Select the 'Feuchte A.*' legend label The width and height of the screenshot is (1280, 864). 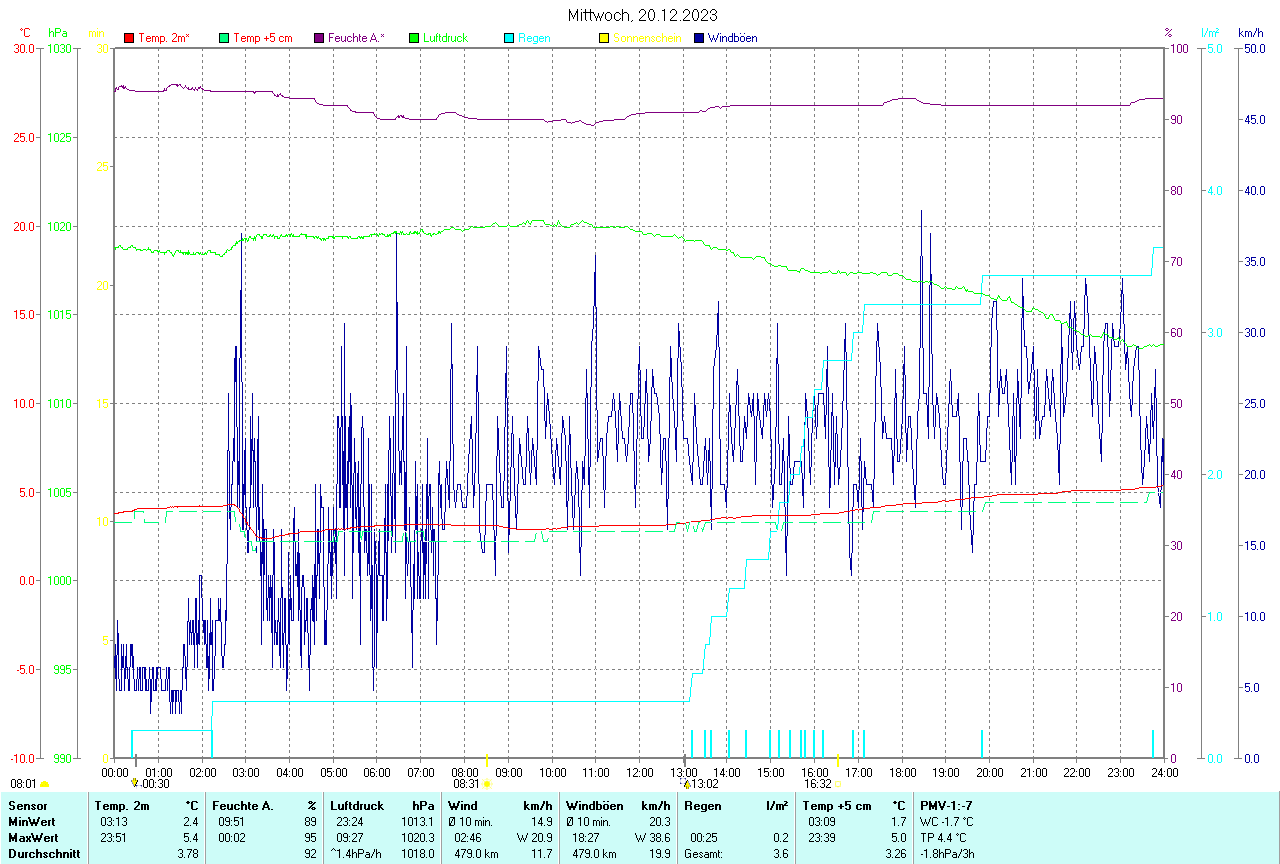357,38
